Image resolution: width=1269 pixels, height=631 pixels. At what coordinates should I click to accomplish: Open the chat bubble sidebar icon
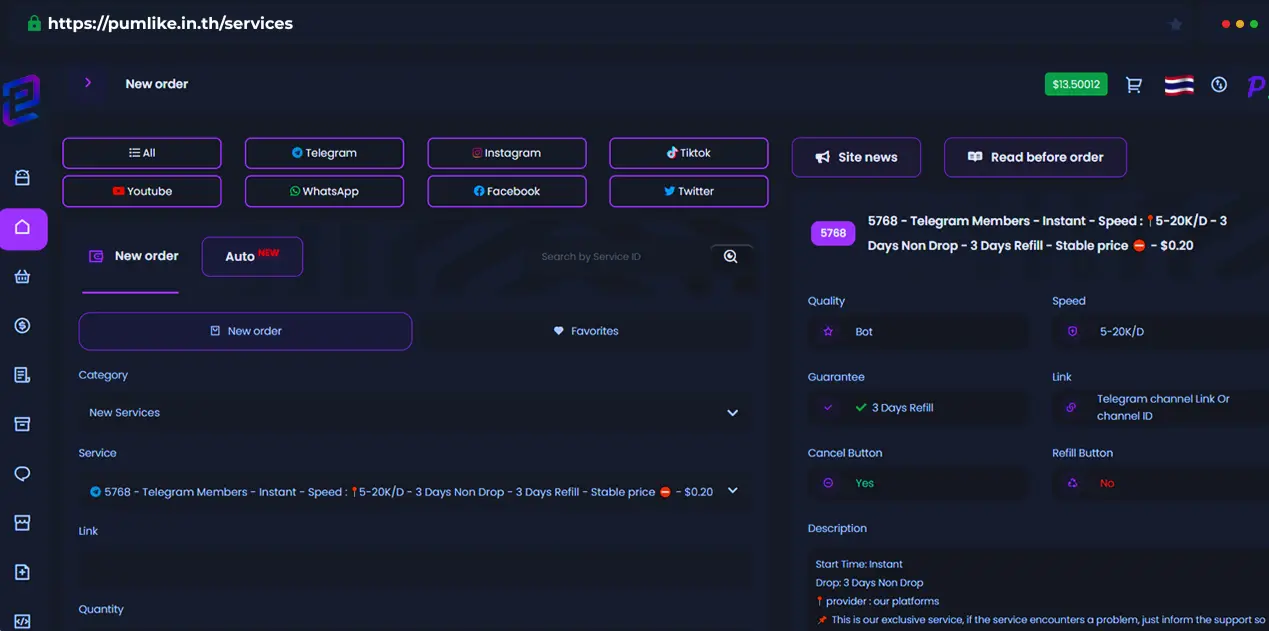(22, 473)
